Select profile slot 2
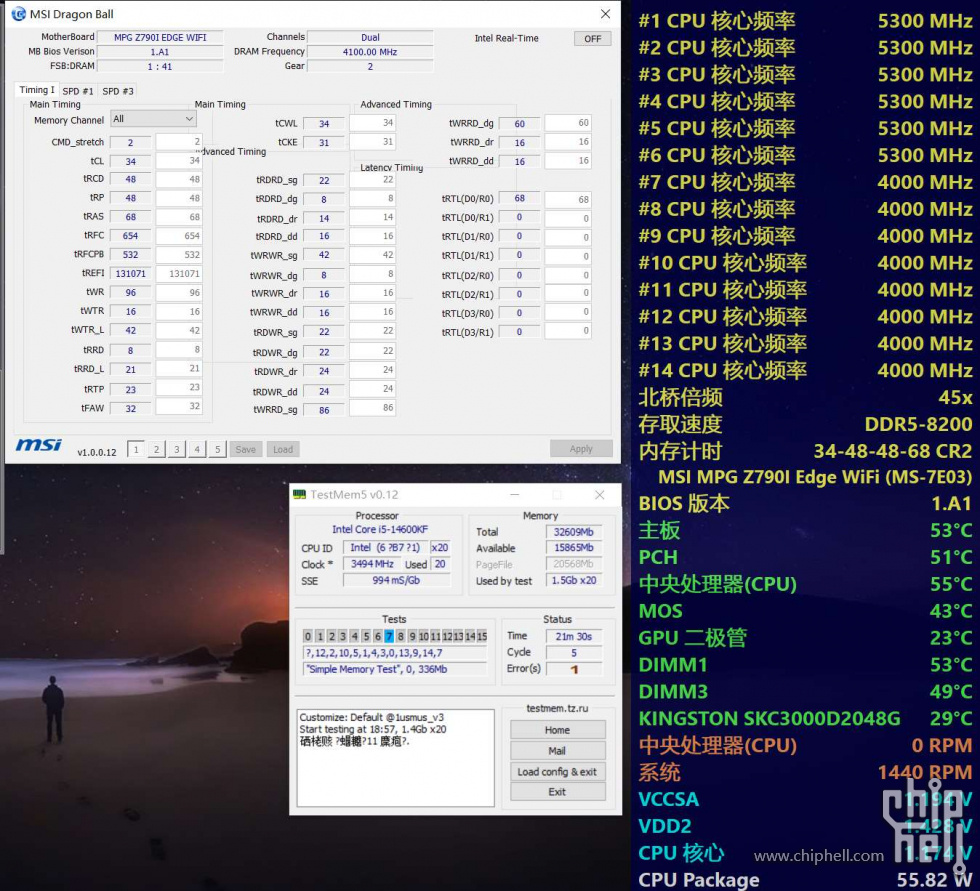The height and width of the screenshot is (891, 980). 156,449
